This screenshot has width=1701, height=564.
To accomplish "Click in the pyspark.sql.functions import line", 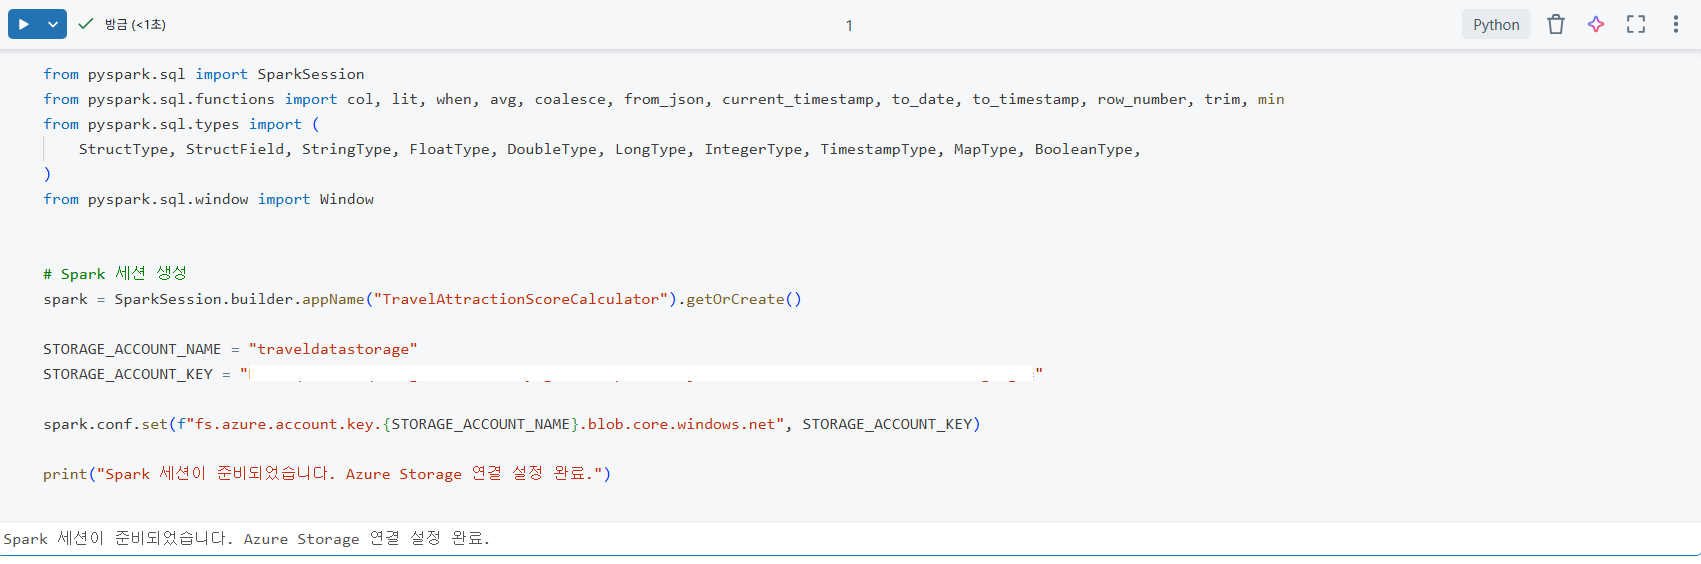I will 664,99.
